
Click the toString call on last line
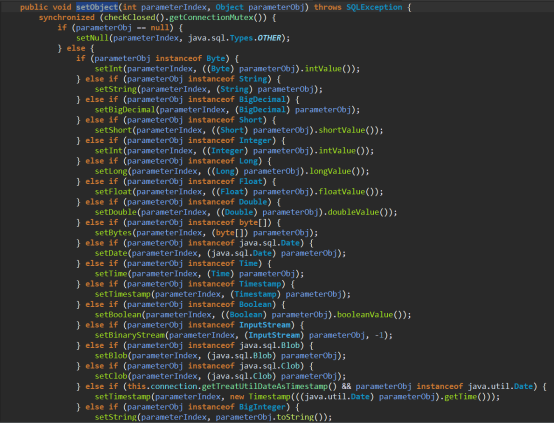(295, 417)
